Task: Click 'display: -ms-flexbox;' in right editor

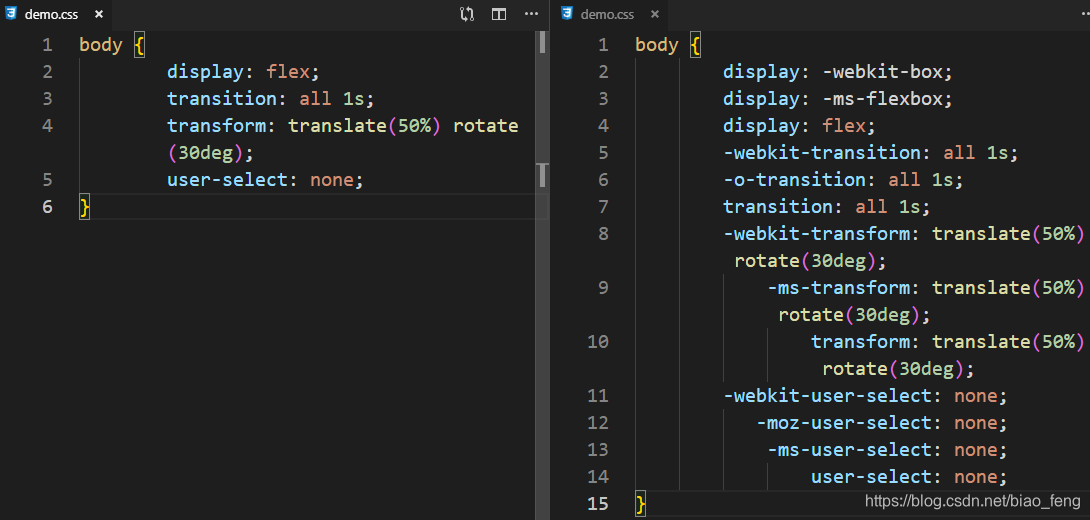Action: (x=837, y=99)
